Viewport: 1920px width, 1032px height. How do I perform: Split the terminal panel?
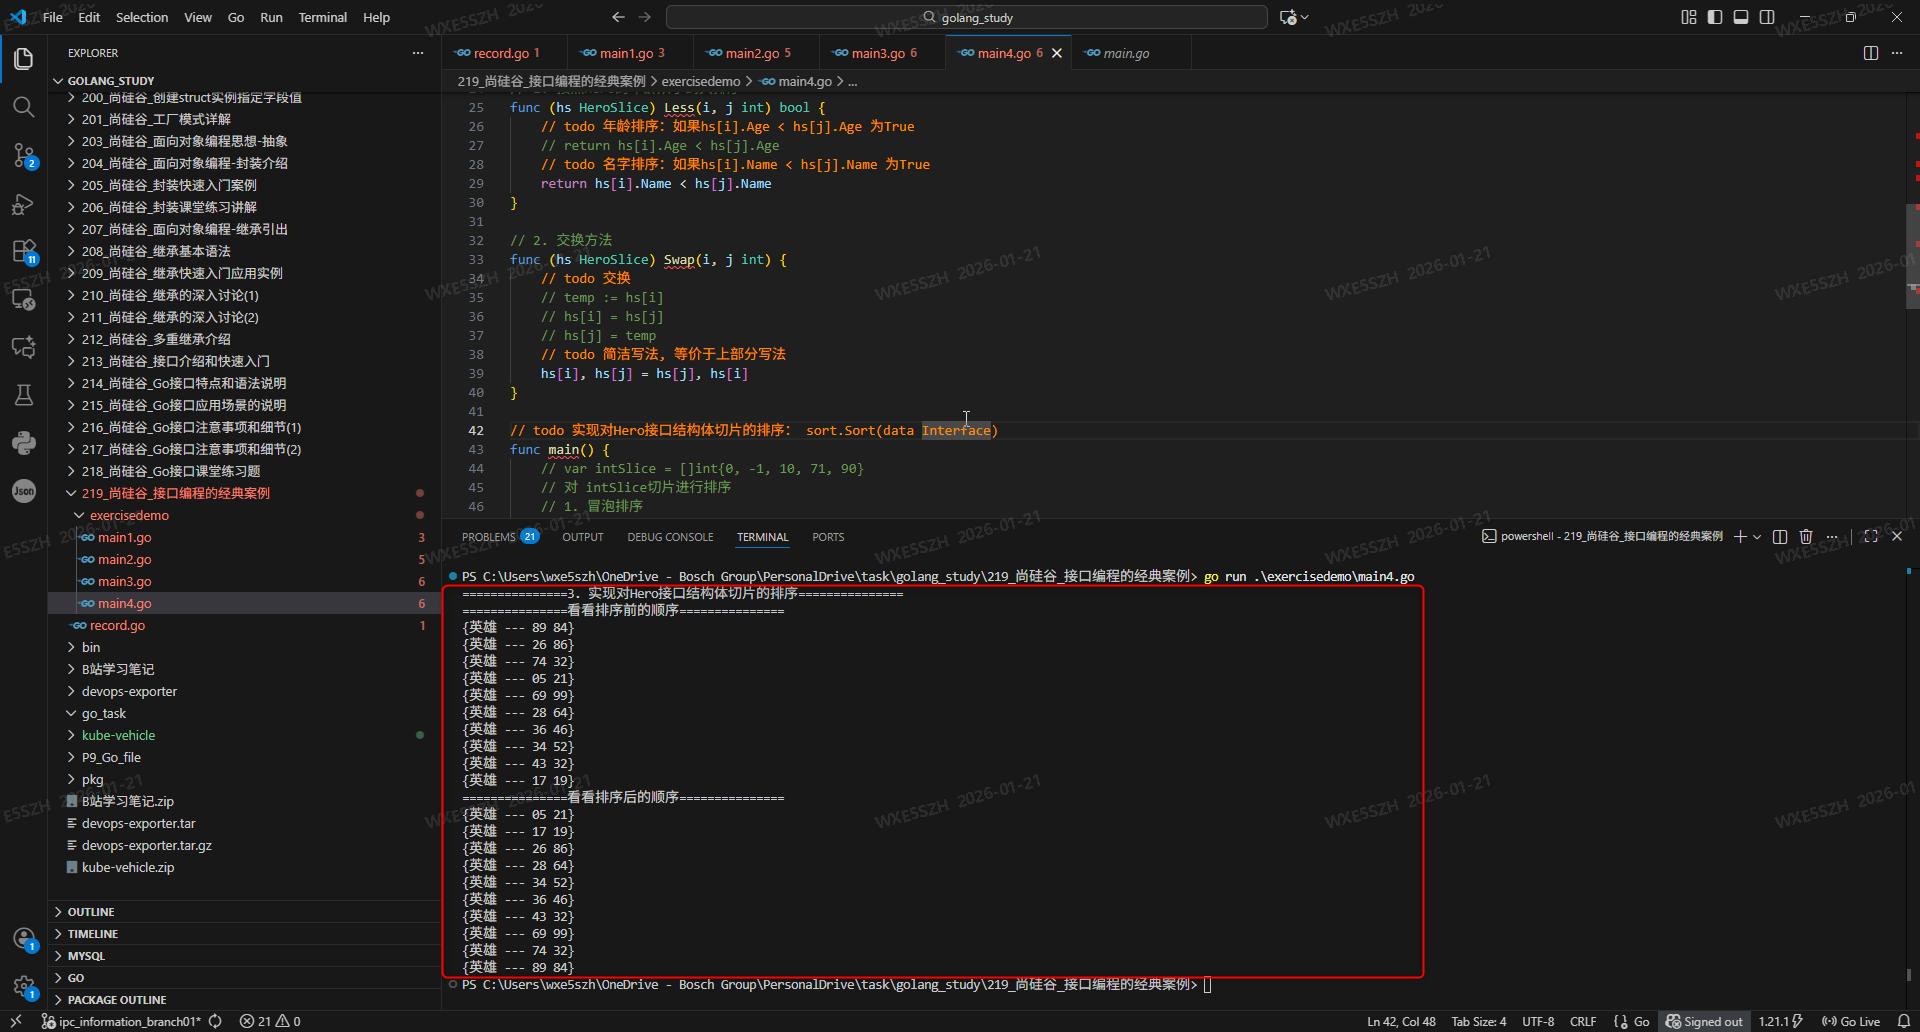(x=1779, y=536)
